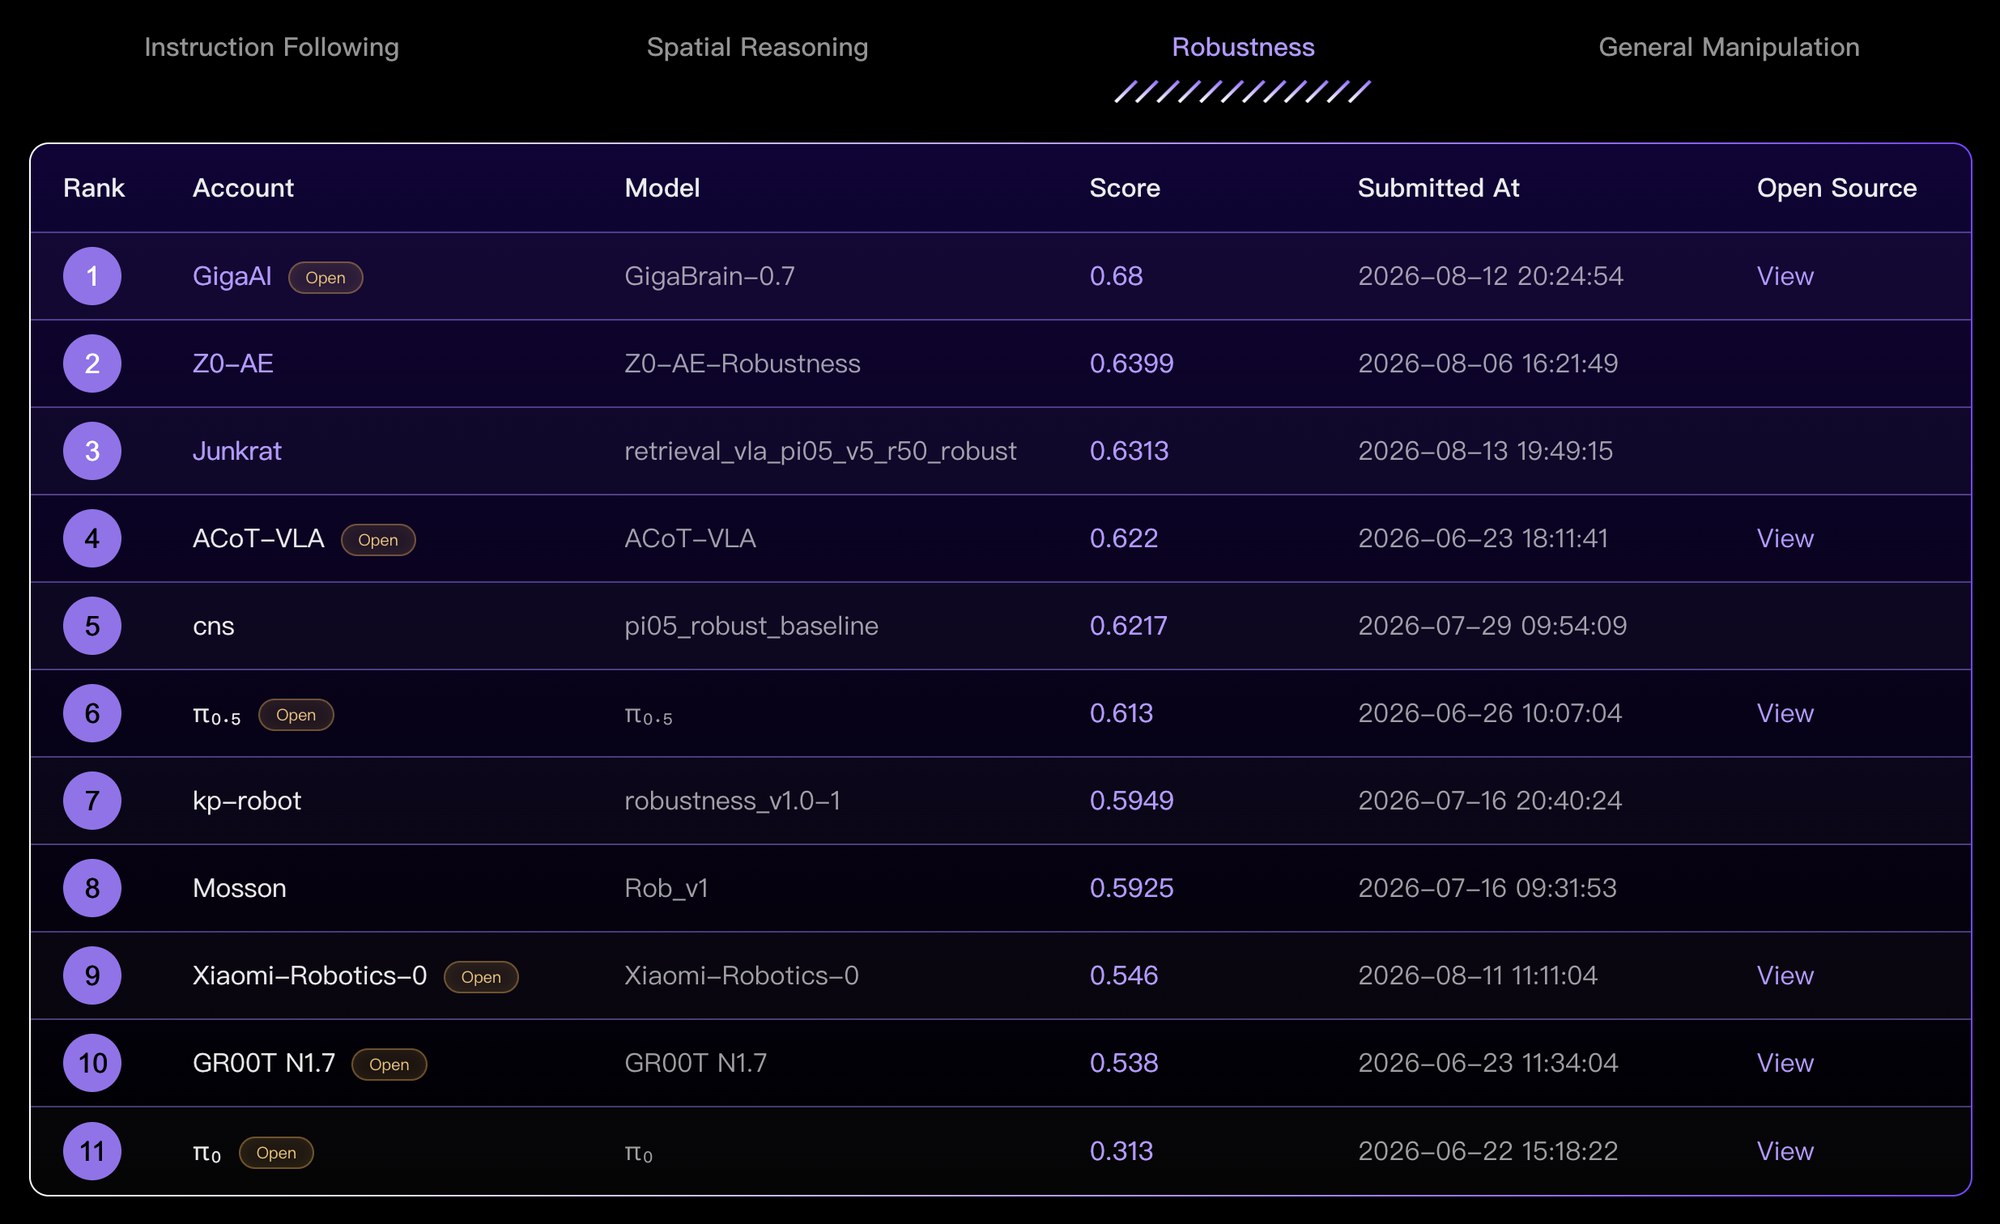Click View link in π0 row
Image resolution: width=2000 pixels, height=1224 pixels.
[1785, 1151]
